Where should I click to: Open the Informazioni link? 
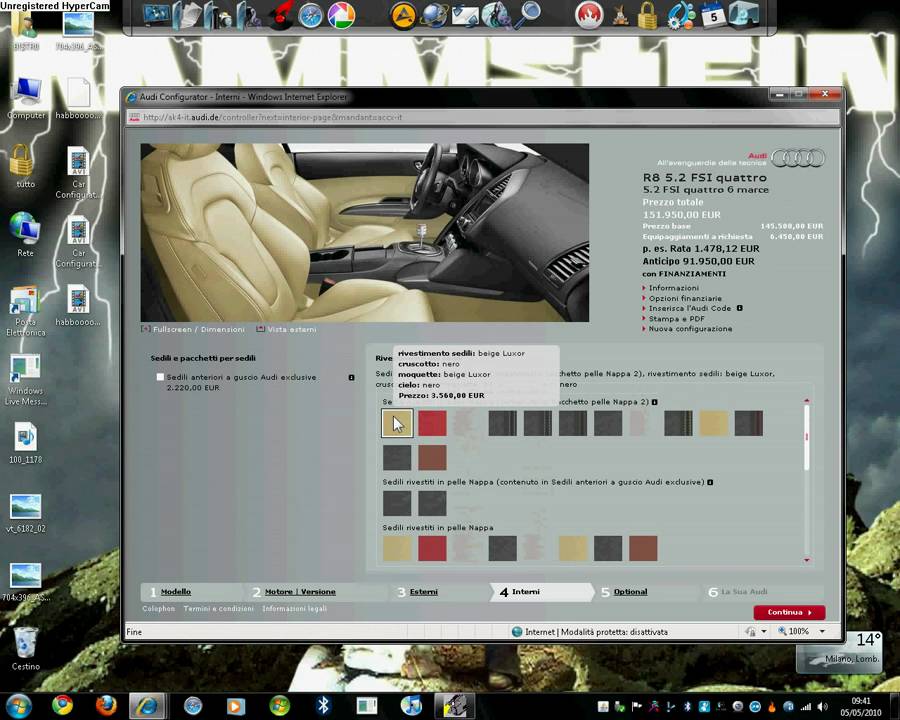pos(674,288)
